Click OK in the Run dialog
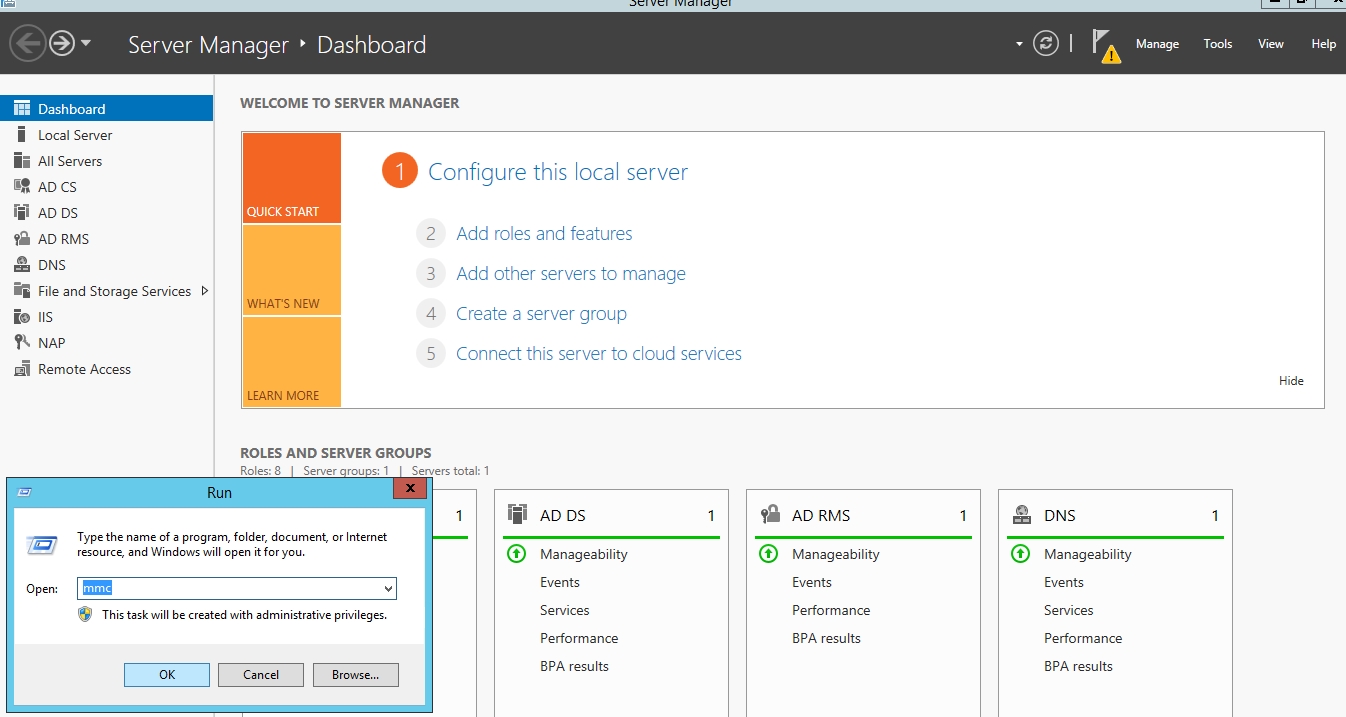Viewport: 1346px width, 717px height. pyautogui.click(x=167, y=675)
